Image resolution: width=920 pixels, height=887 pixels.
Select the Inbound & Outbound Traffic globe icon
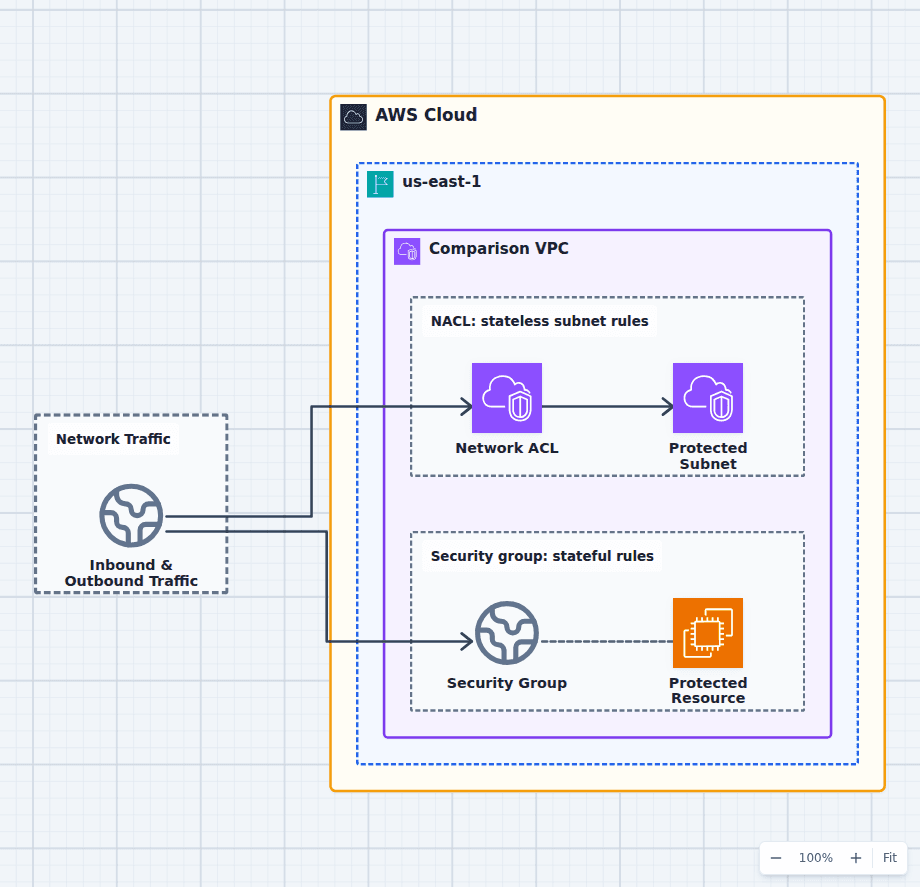(131, 516)
